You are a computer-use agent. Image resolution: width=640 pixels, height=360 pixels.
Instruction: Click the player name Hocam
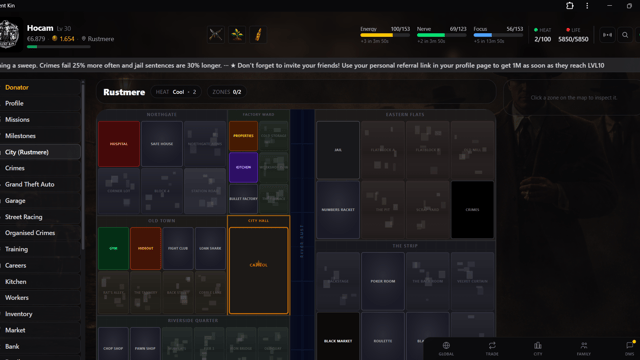pyautogui.click(x=40, y=28)
